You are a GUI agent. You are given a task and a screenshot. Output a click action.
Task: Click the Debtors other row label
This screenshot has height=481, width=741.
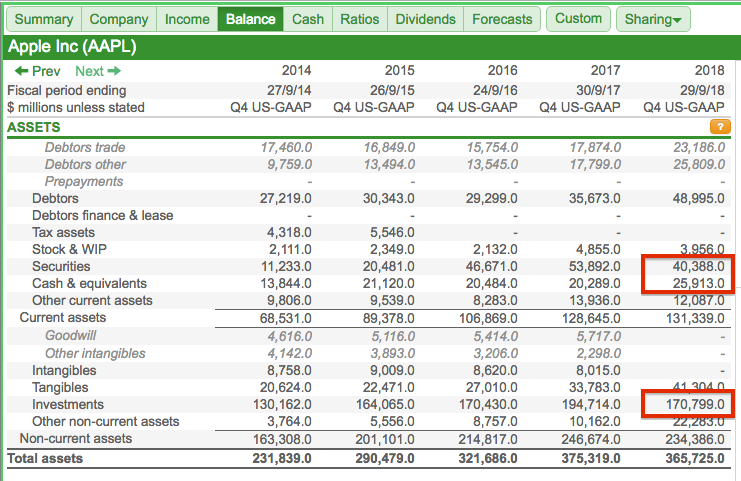(85, 164)
